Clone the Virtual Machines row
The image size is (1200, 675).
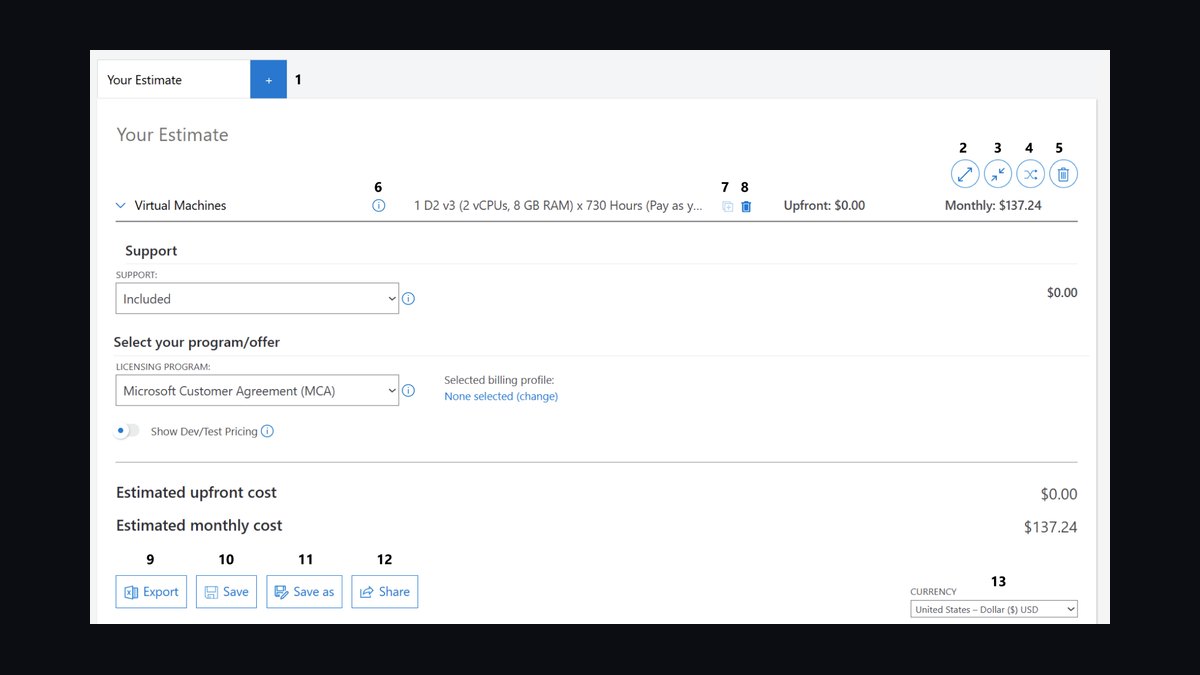tap(727, 206)
